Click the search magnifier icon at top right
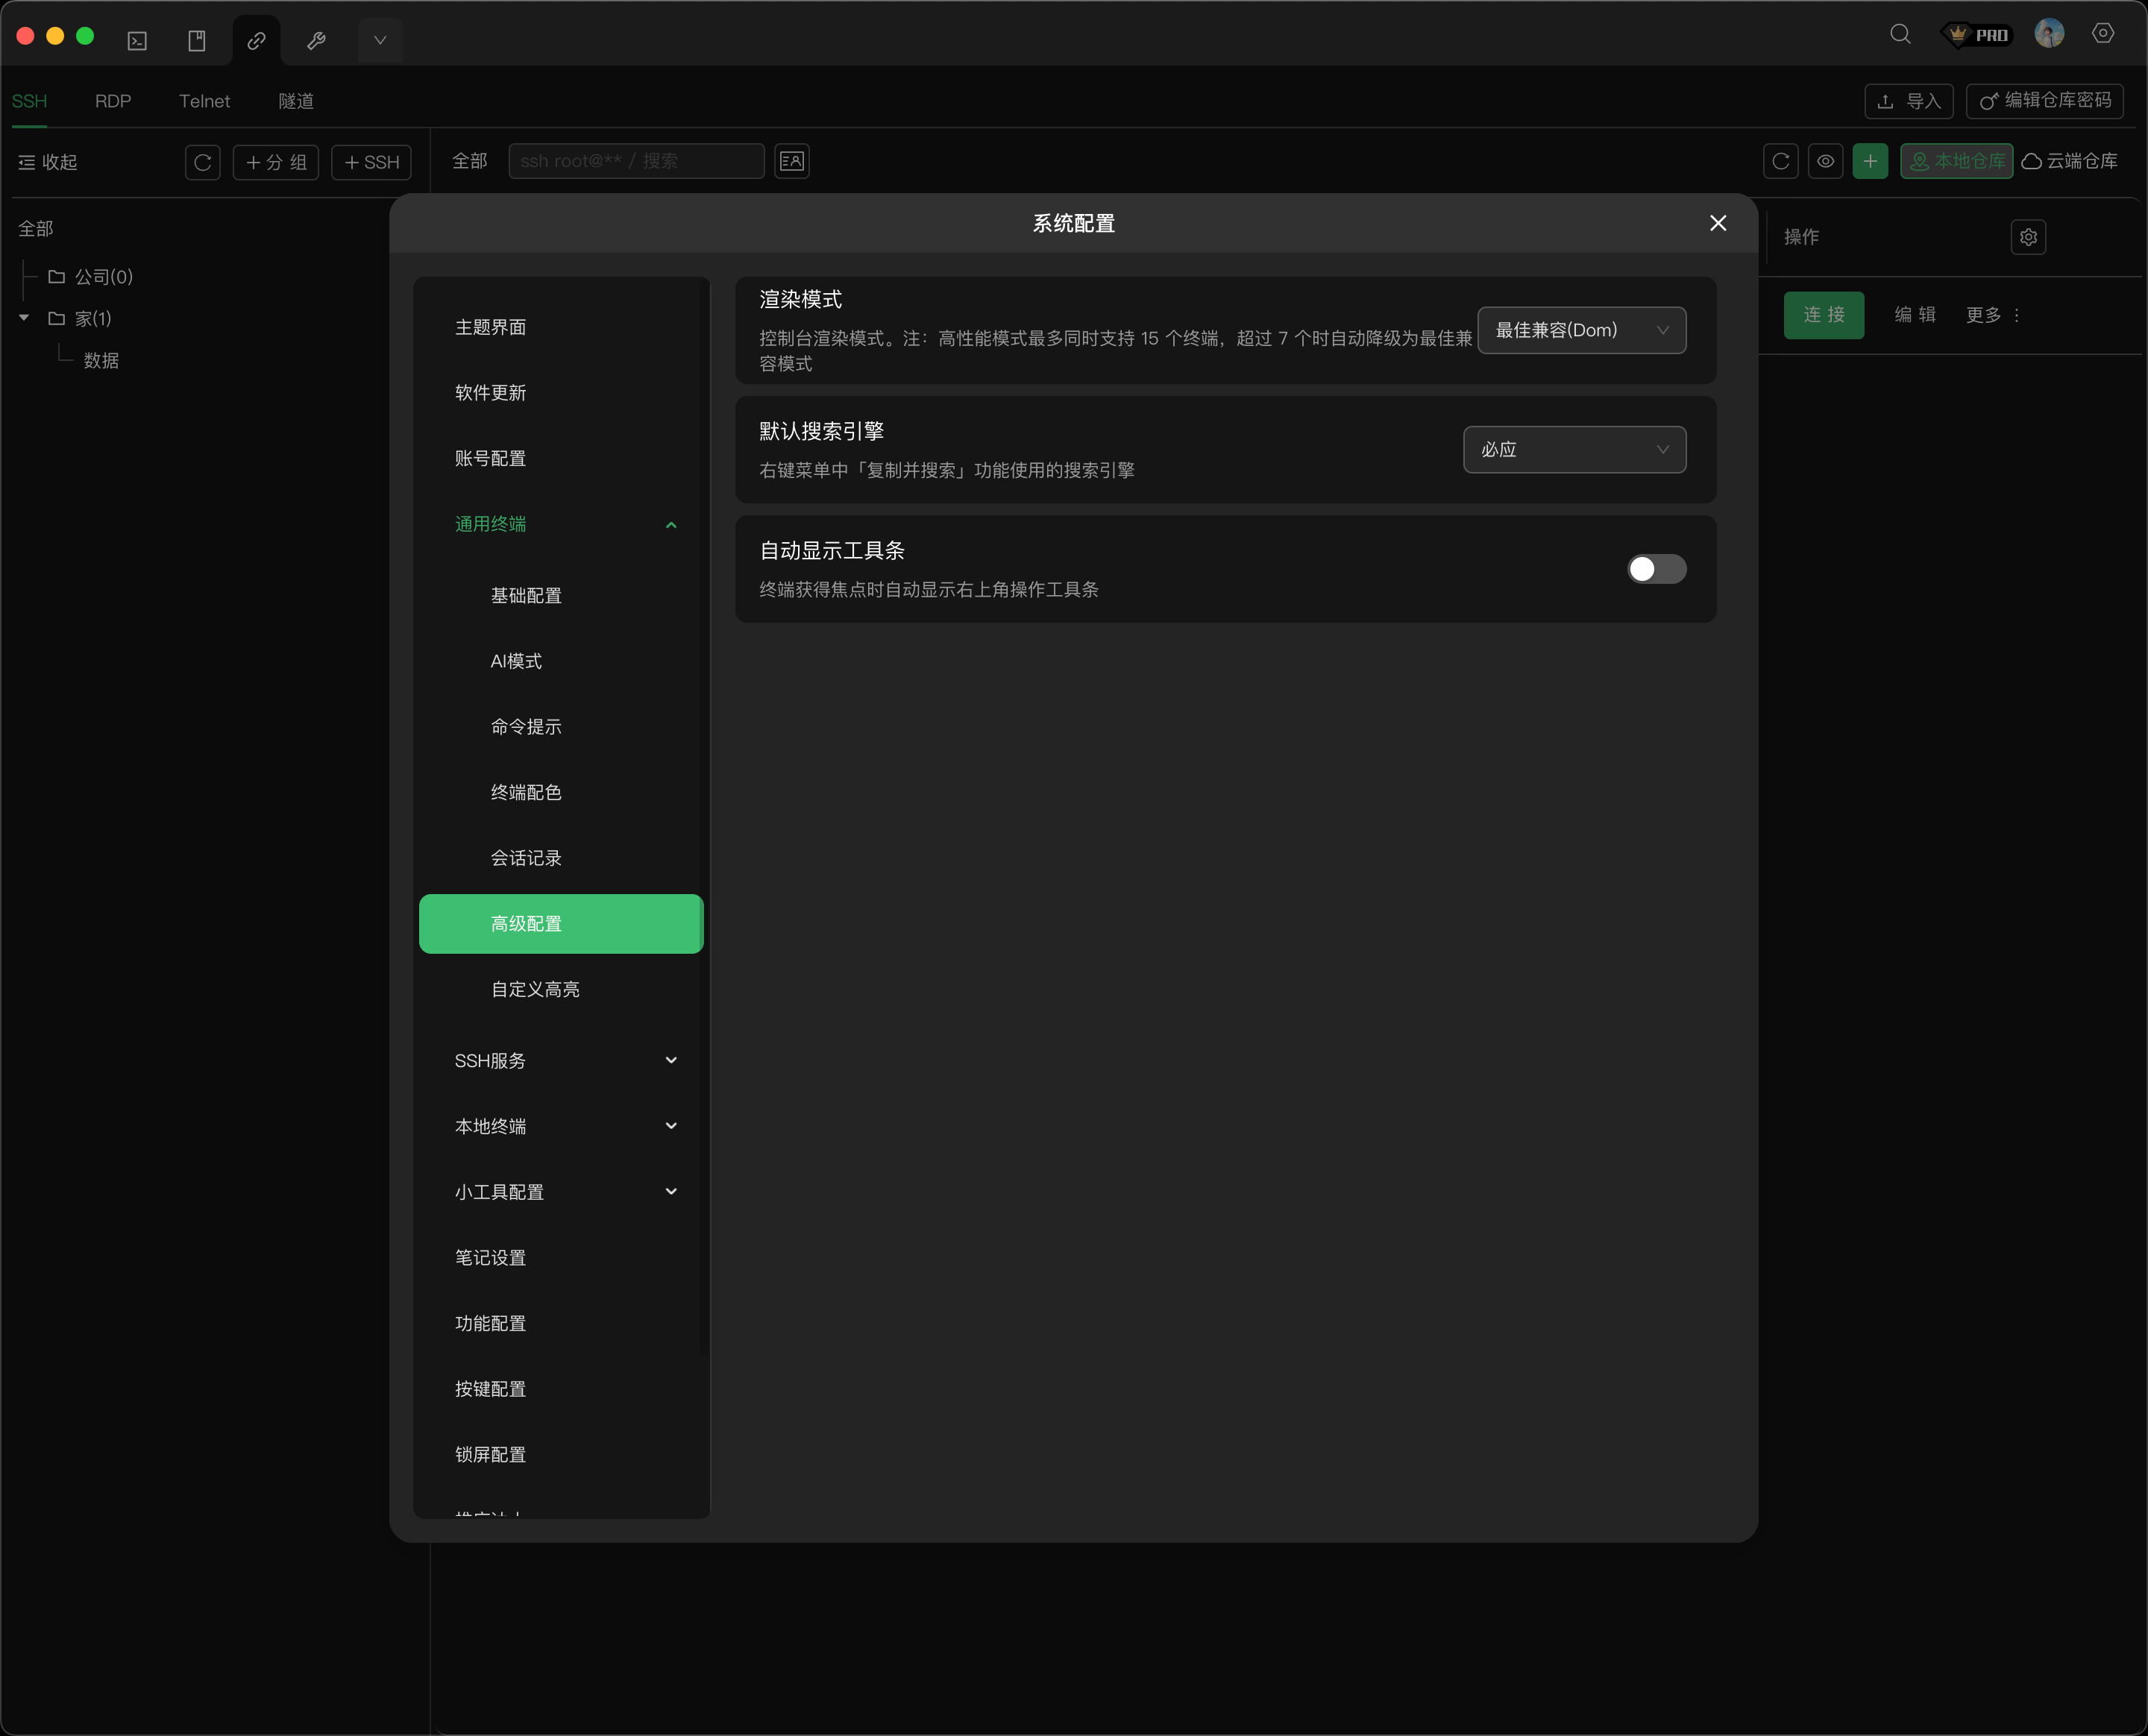 point(1900,34)
